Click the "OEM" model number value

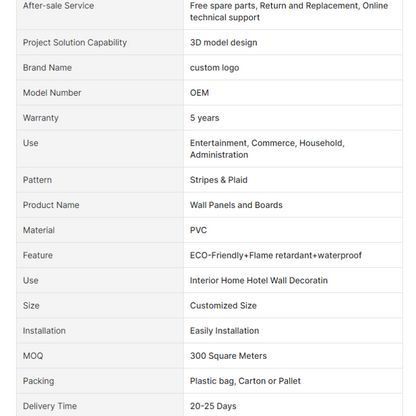point(199,93)
